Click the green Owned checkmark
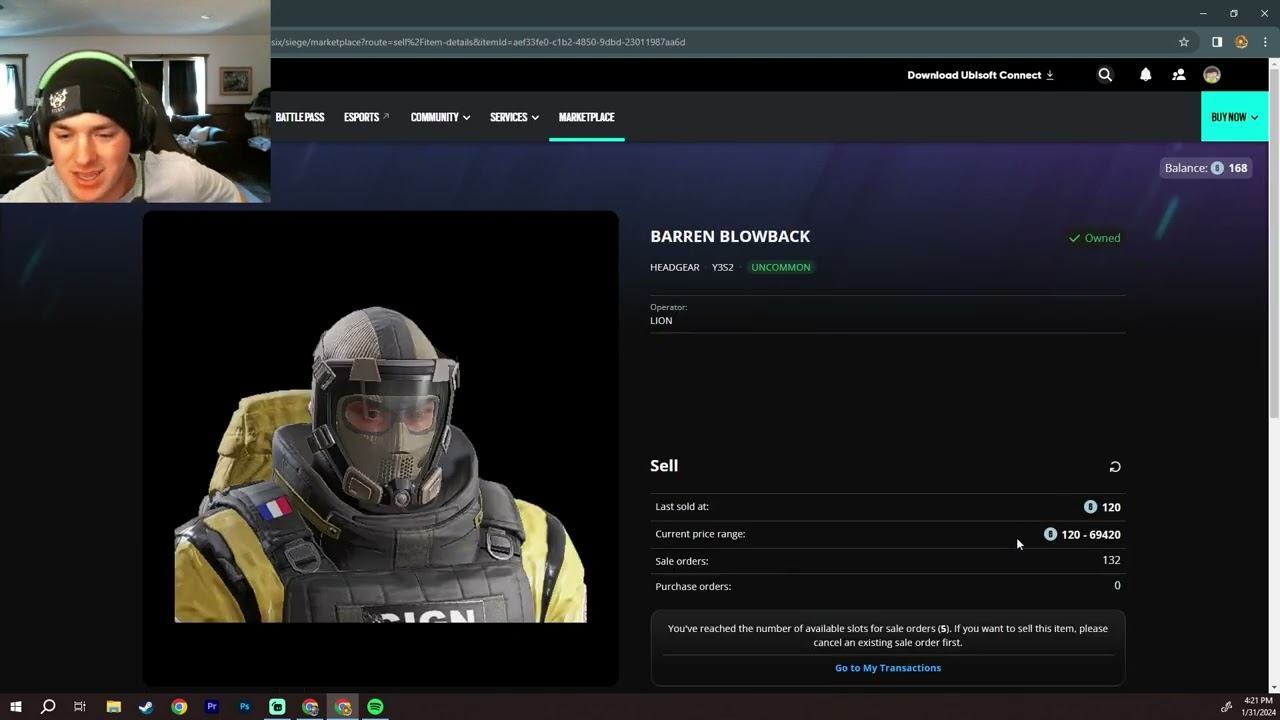 [1074, 238]
